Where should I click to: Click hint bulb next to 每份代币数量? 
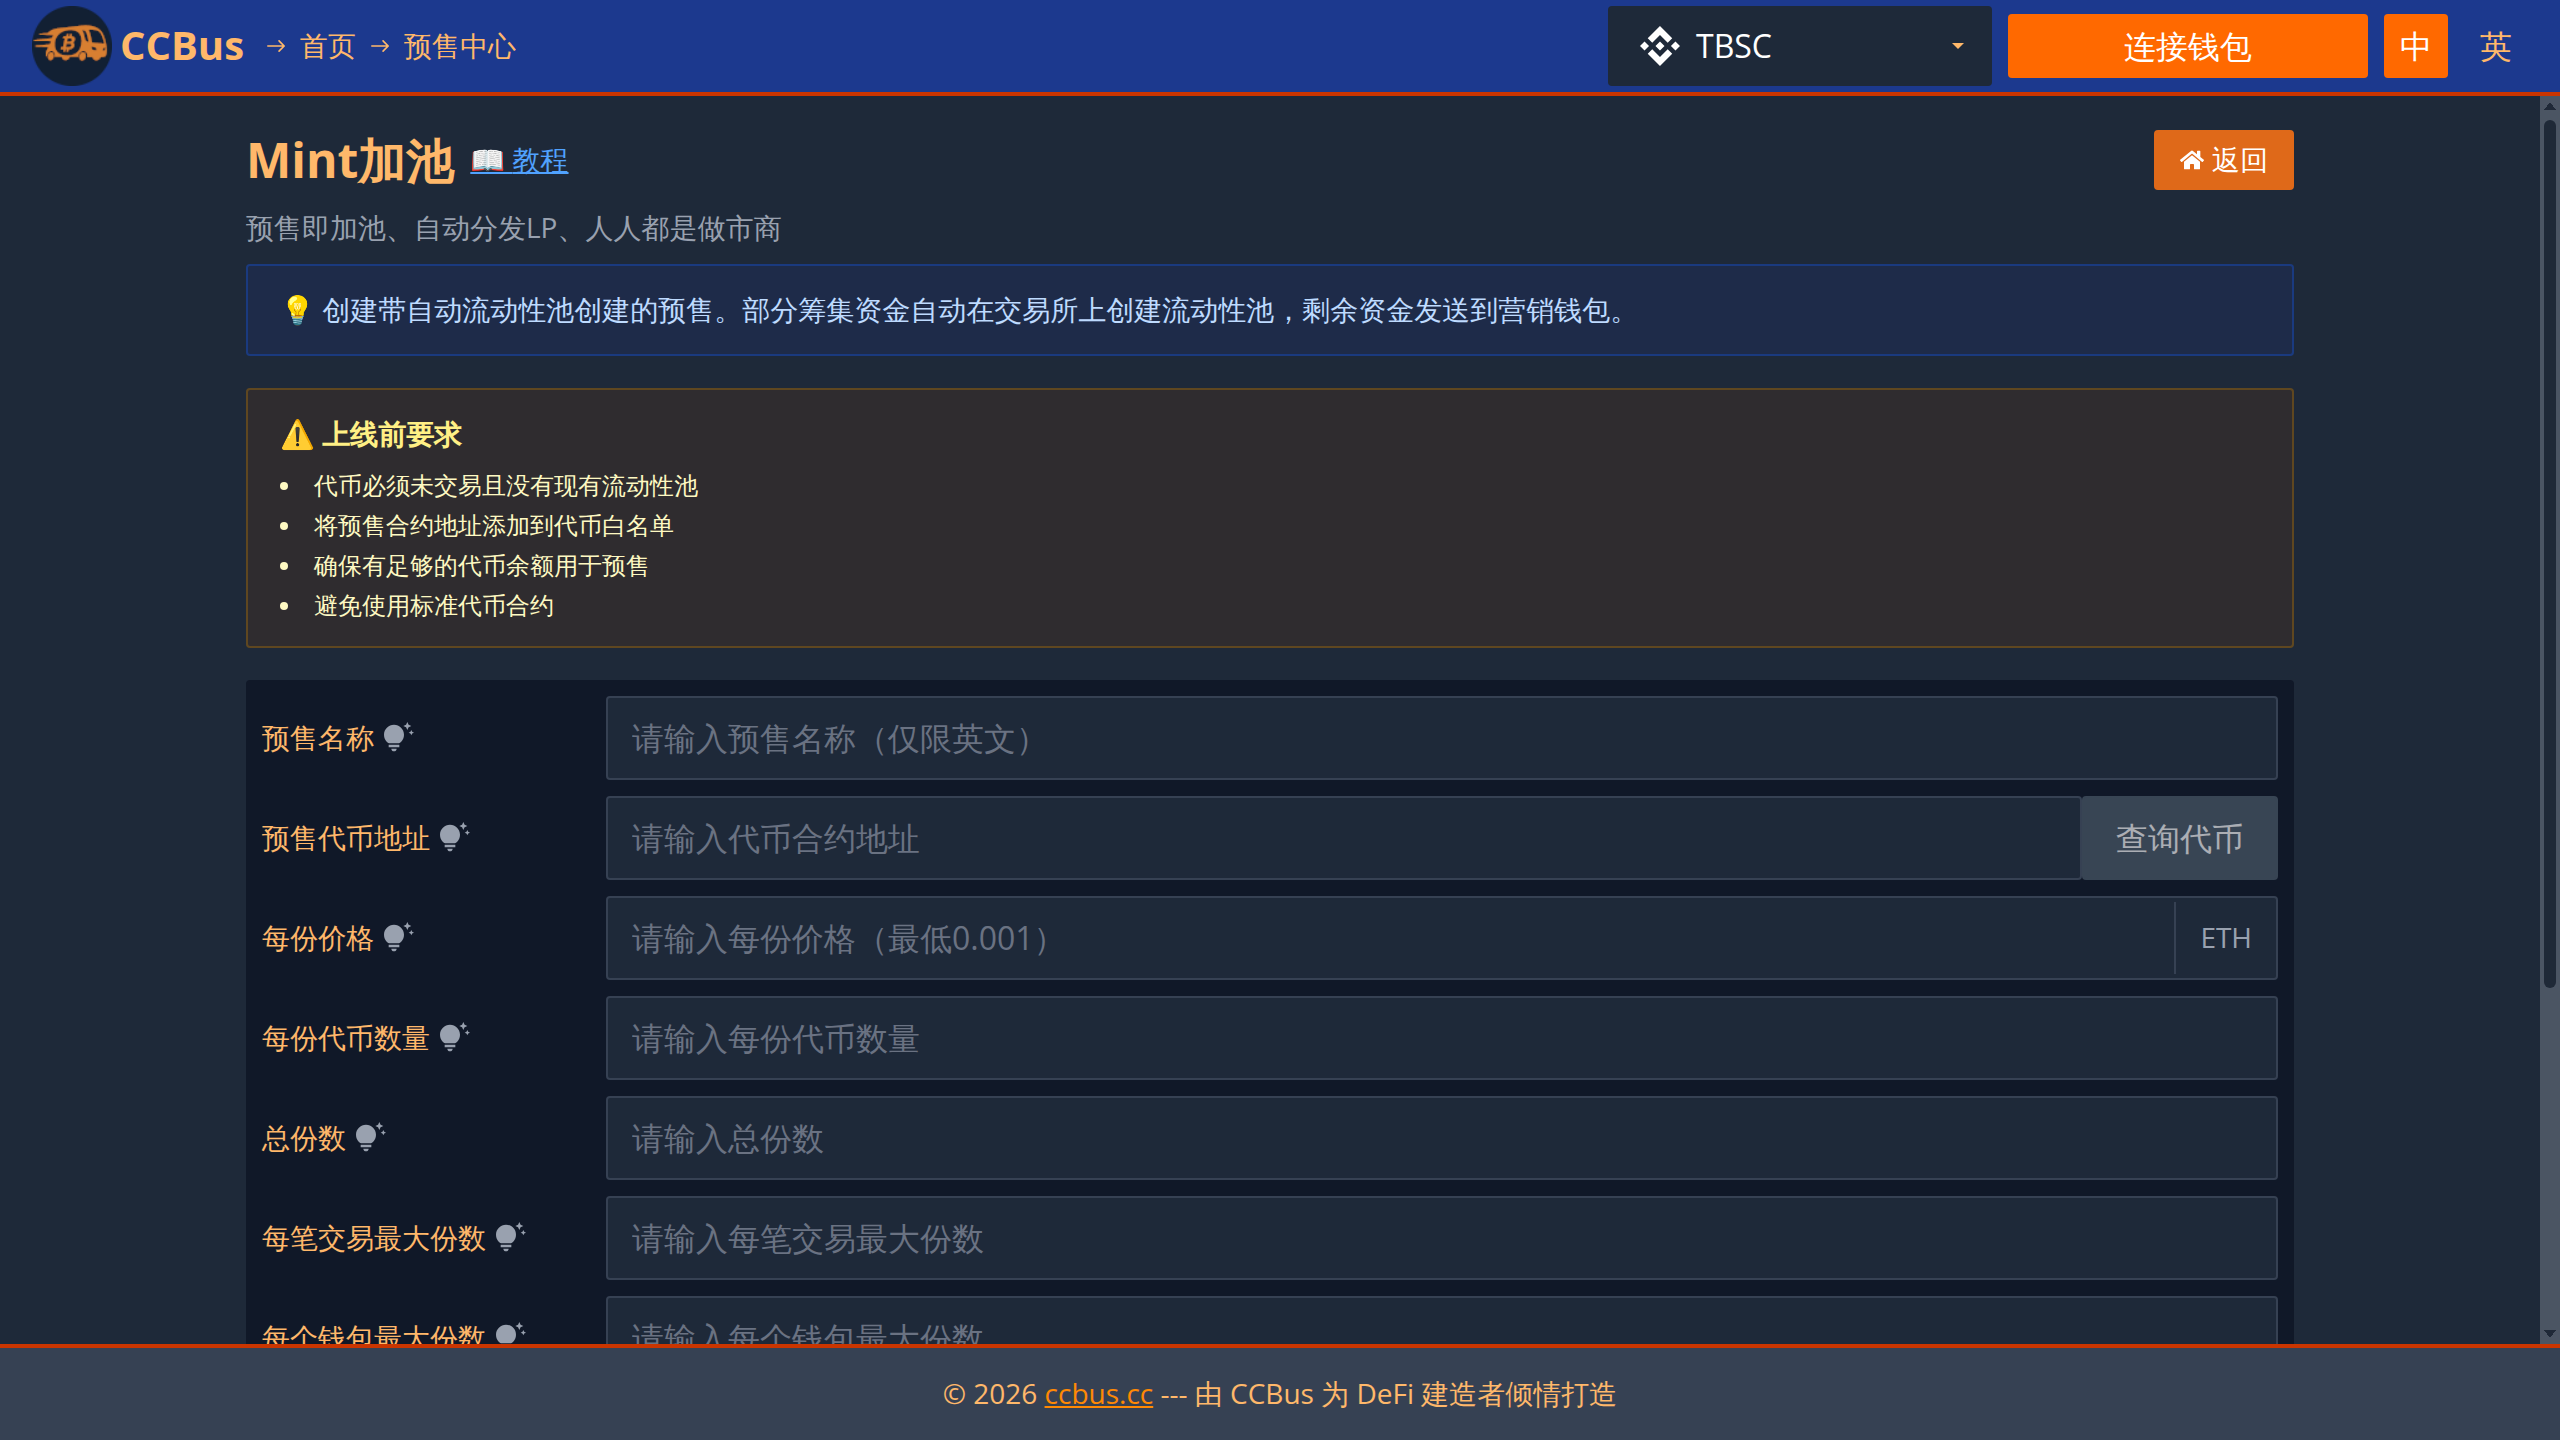pyautogui.click(x=453, y=1038)
